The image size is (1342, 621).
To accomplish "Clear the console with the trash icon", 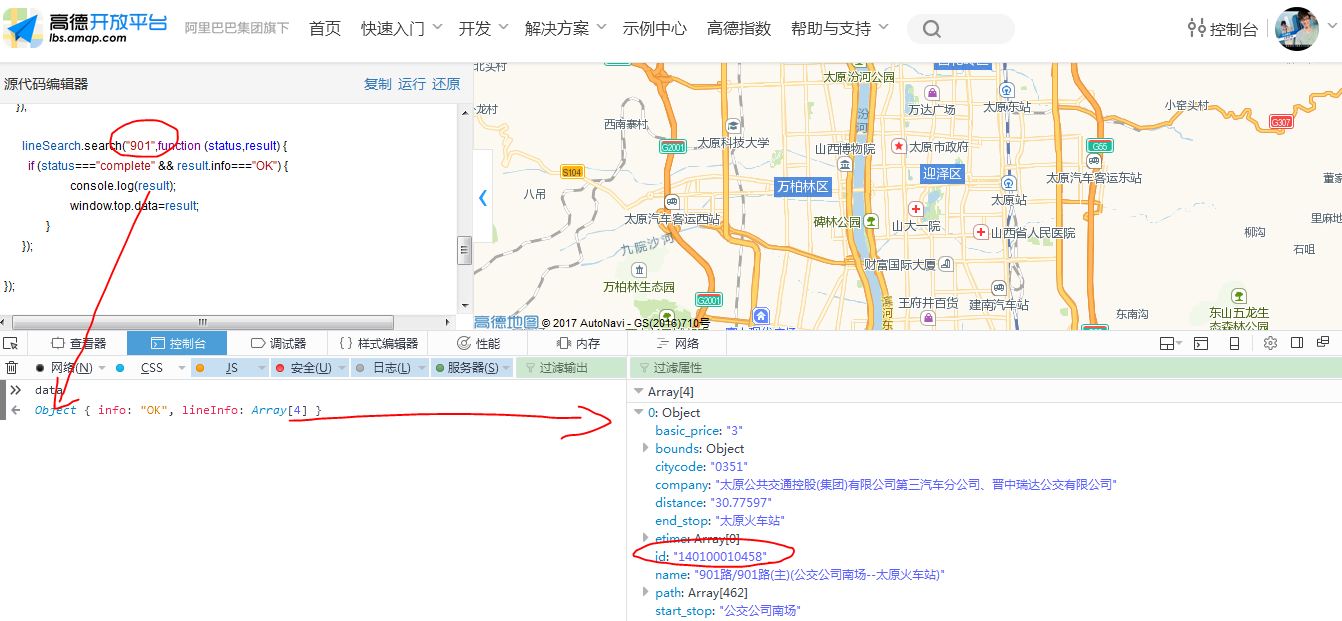I will pos(11,368).
